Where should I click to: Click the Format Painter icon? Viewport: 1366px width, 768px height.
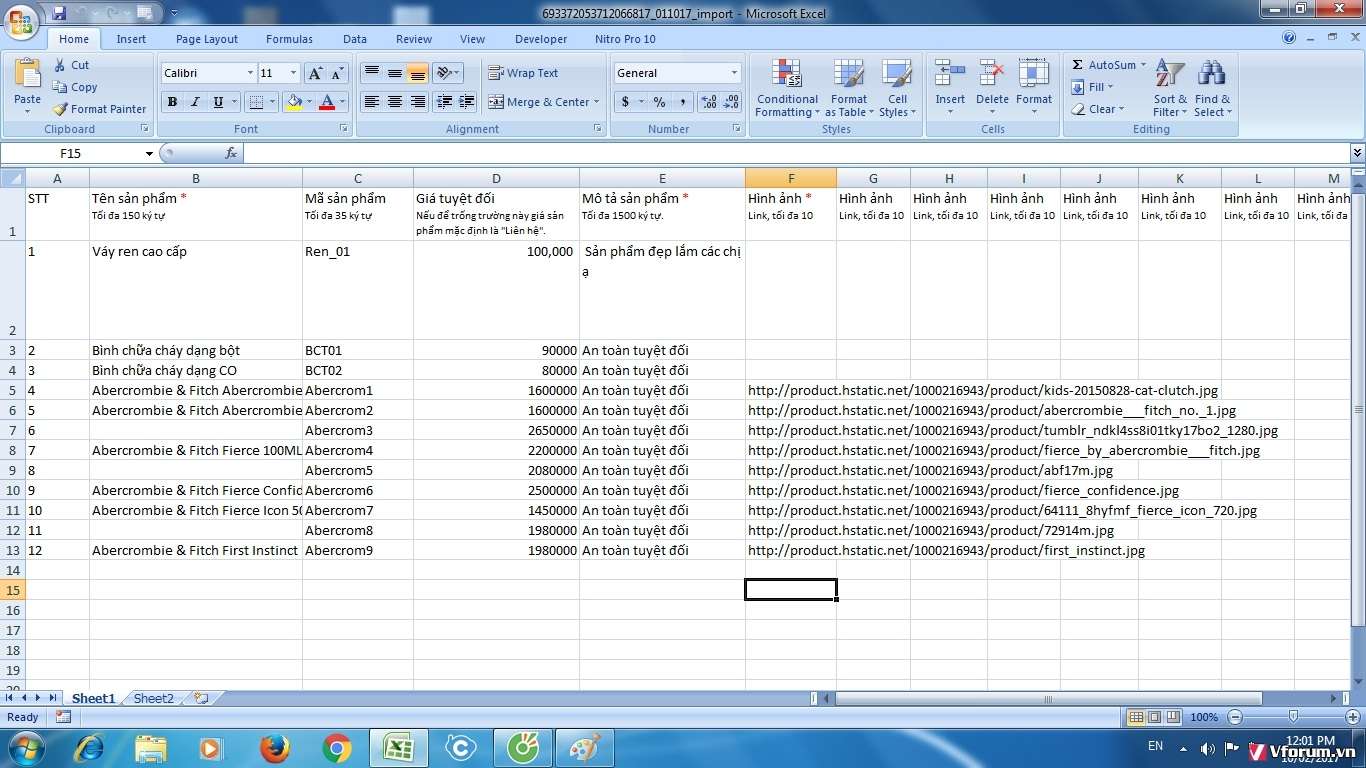(61, 109)
